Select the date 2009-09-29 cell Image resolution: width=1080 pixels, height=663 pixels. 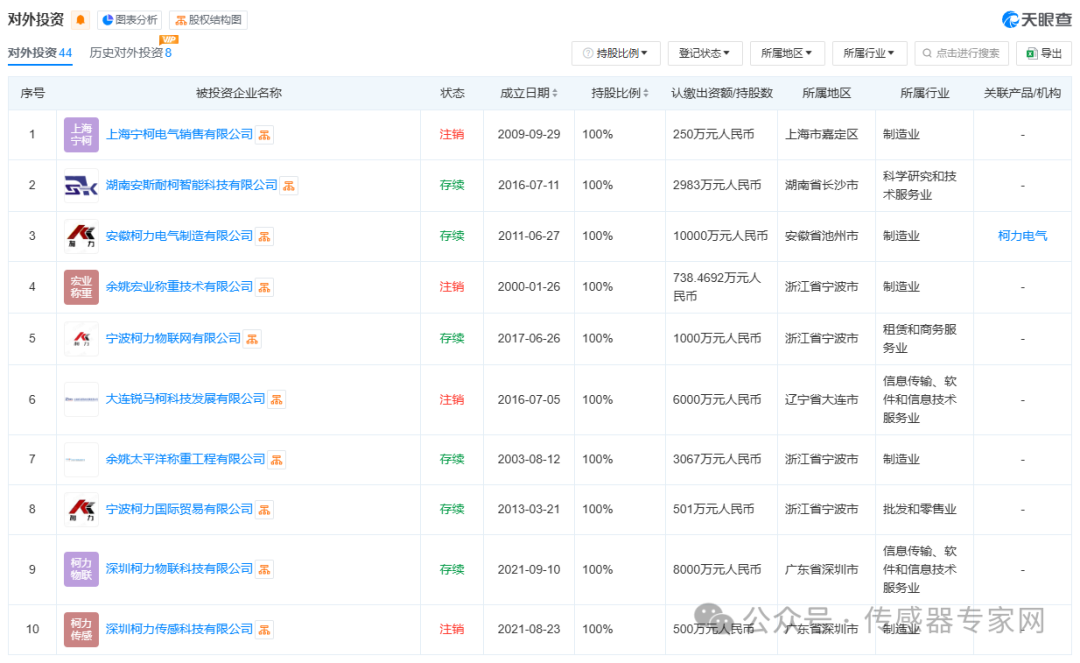pos(529,134)
